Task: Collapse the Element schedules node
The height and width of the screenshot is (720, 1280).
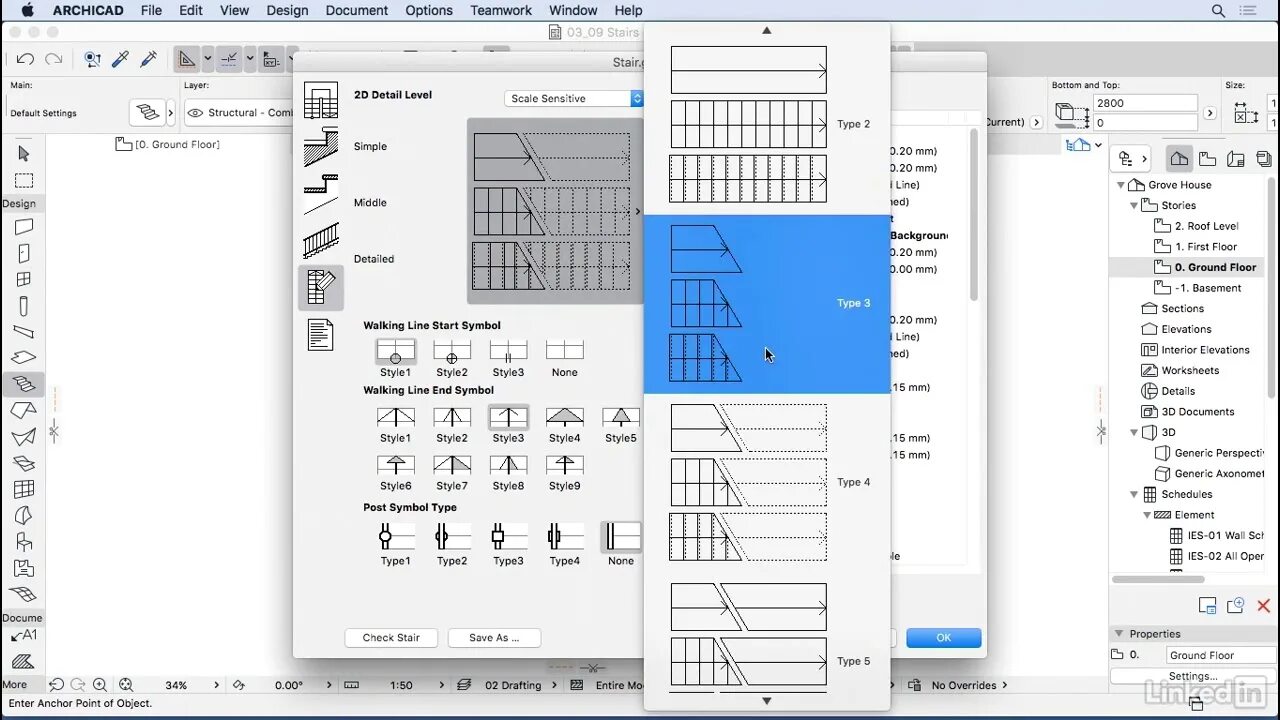Action: click(x=1147, y=515)
